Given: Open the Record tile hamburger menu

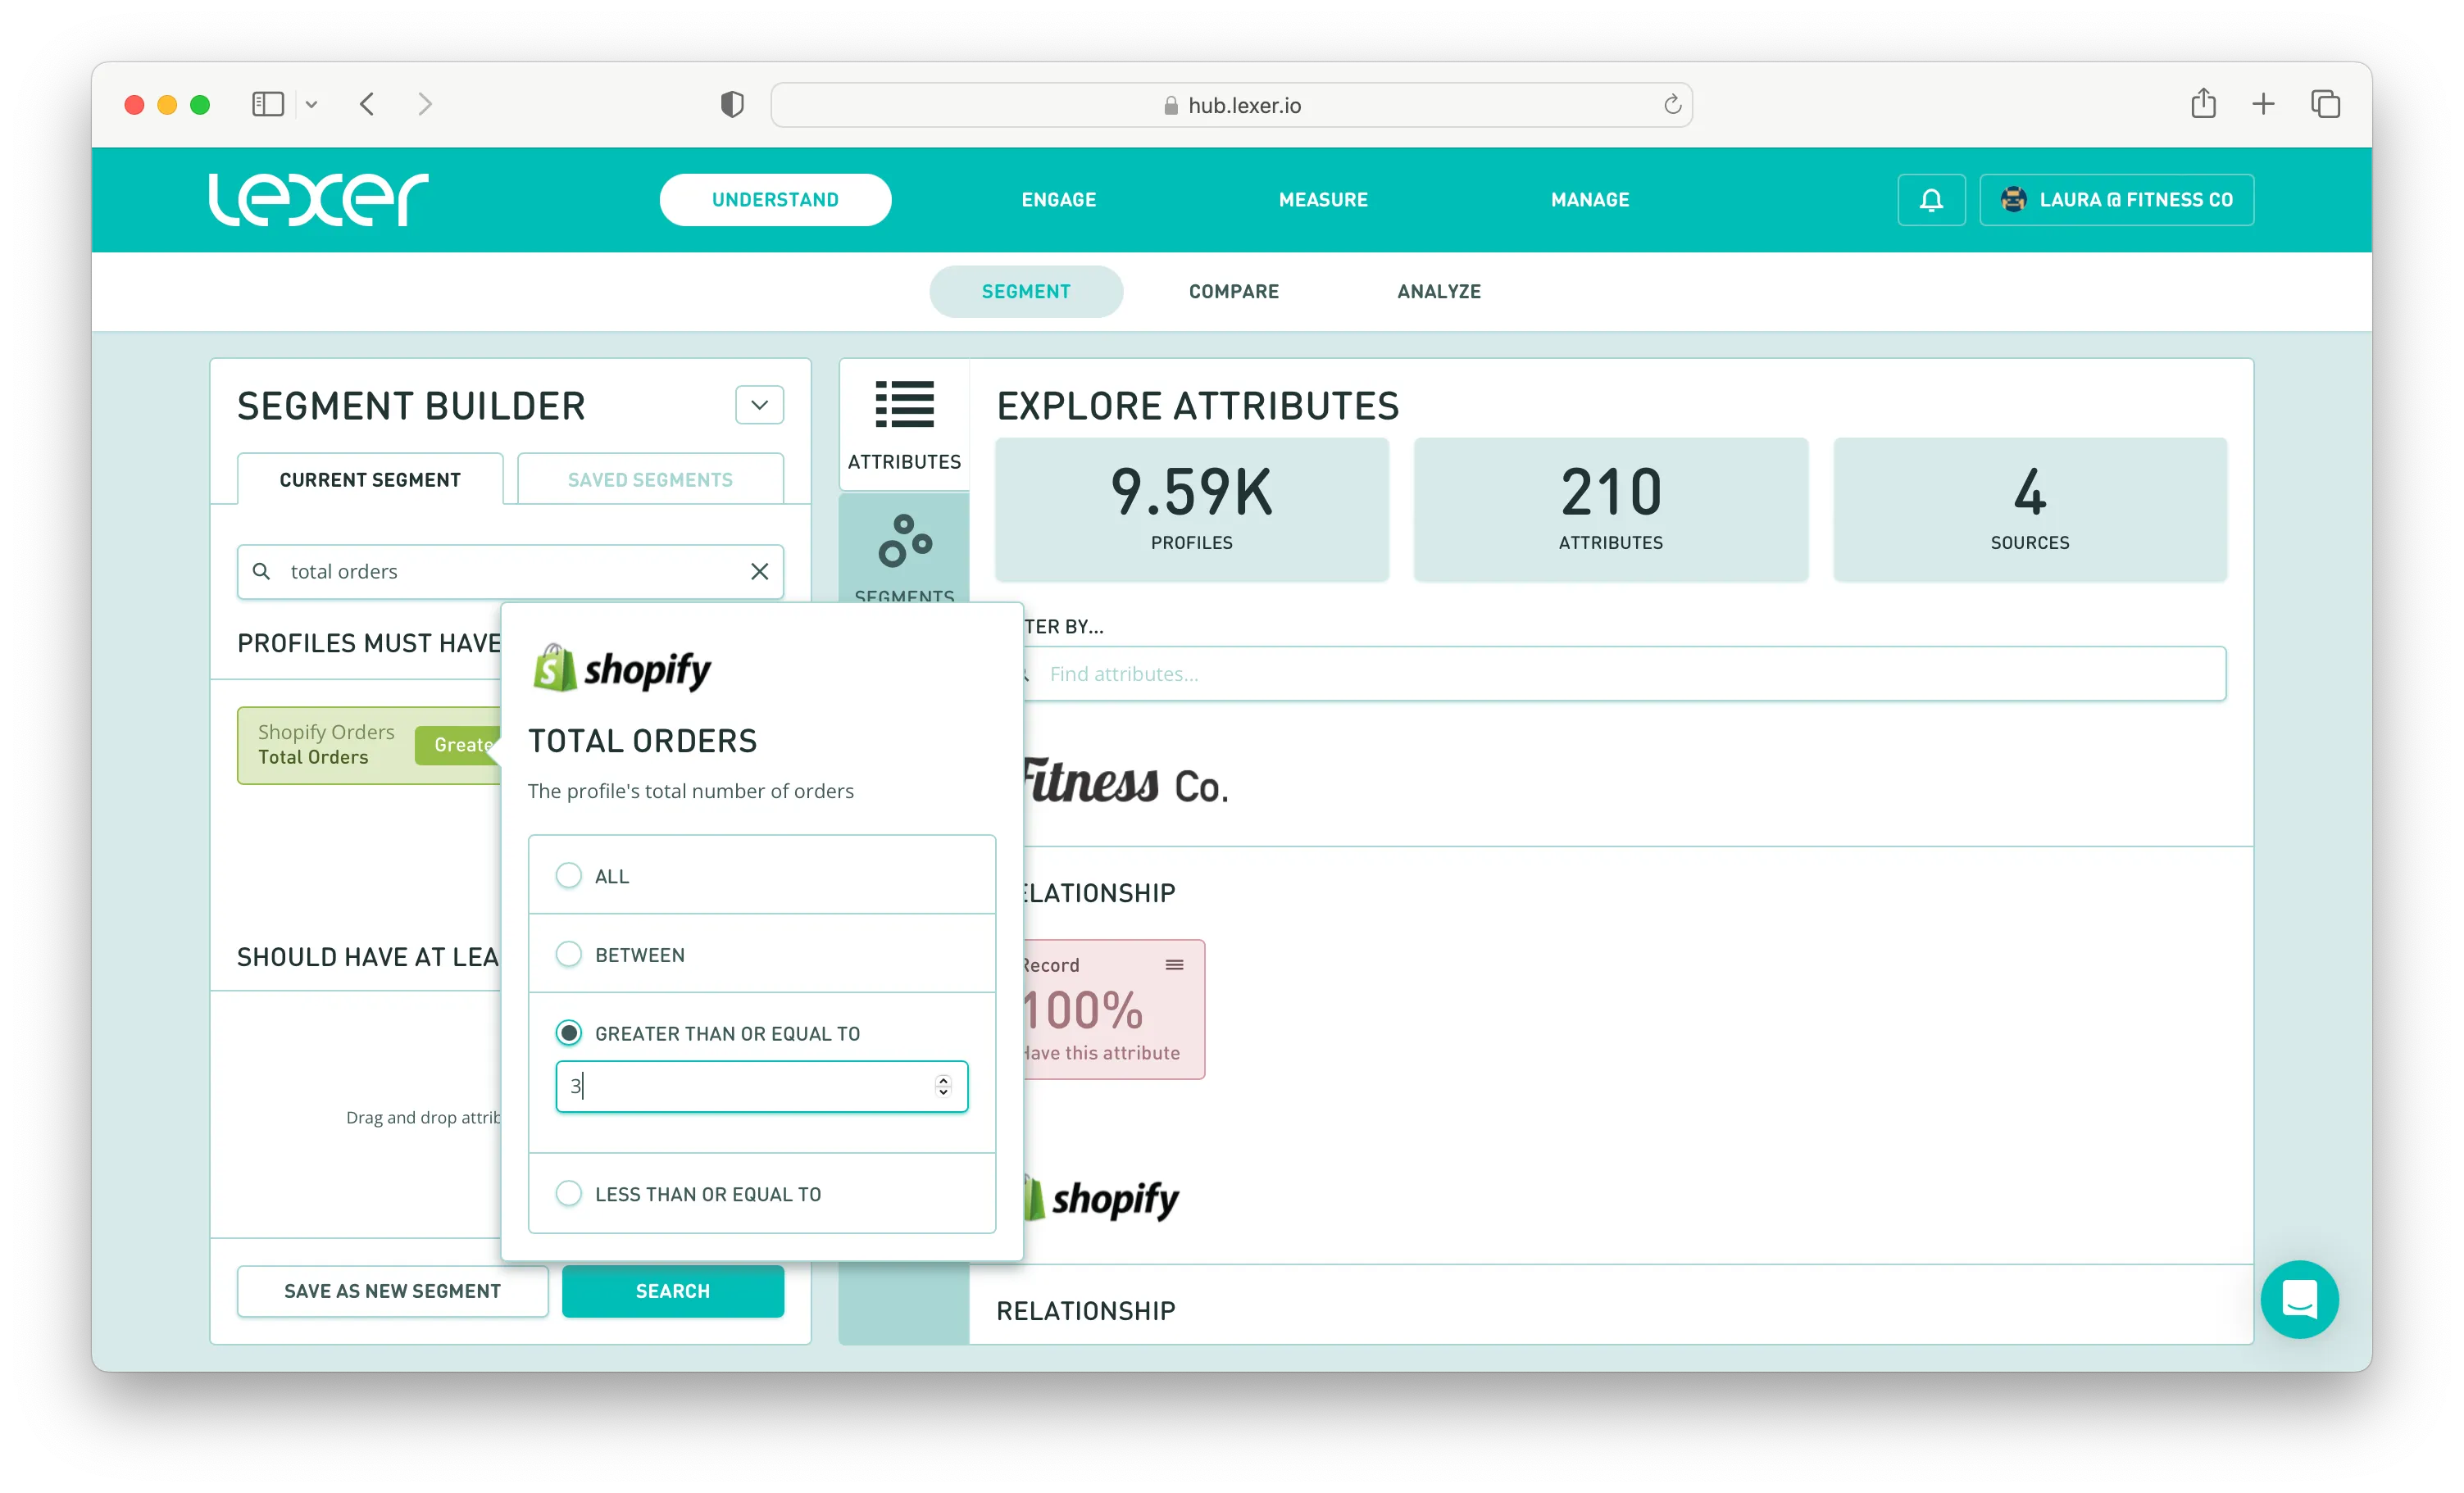Looking at the screenshot, I should [x=1174, y=964].
